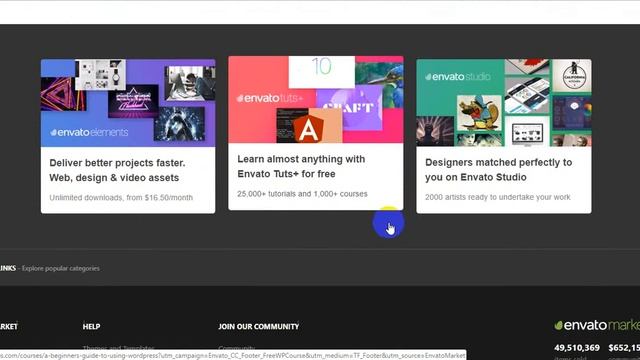Click the HELP footer heading
Image resolution: width=640 pixels, height=360 pixels.
tap(91, 327)
